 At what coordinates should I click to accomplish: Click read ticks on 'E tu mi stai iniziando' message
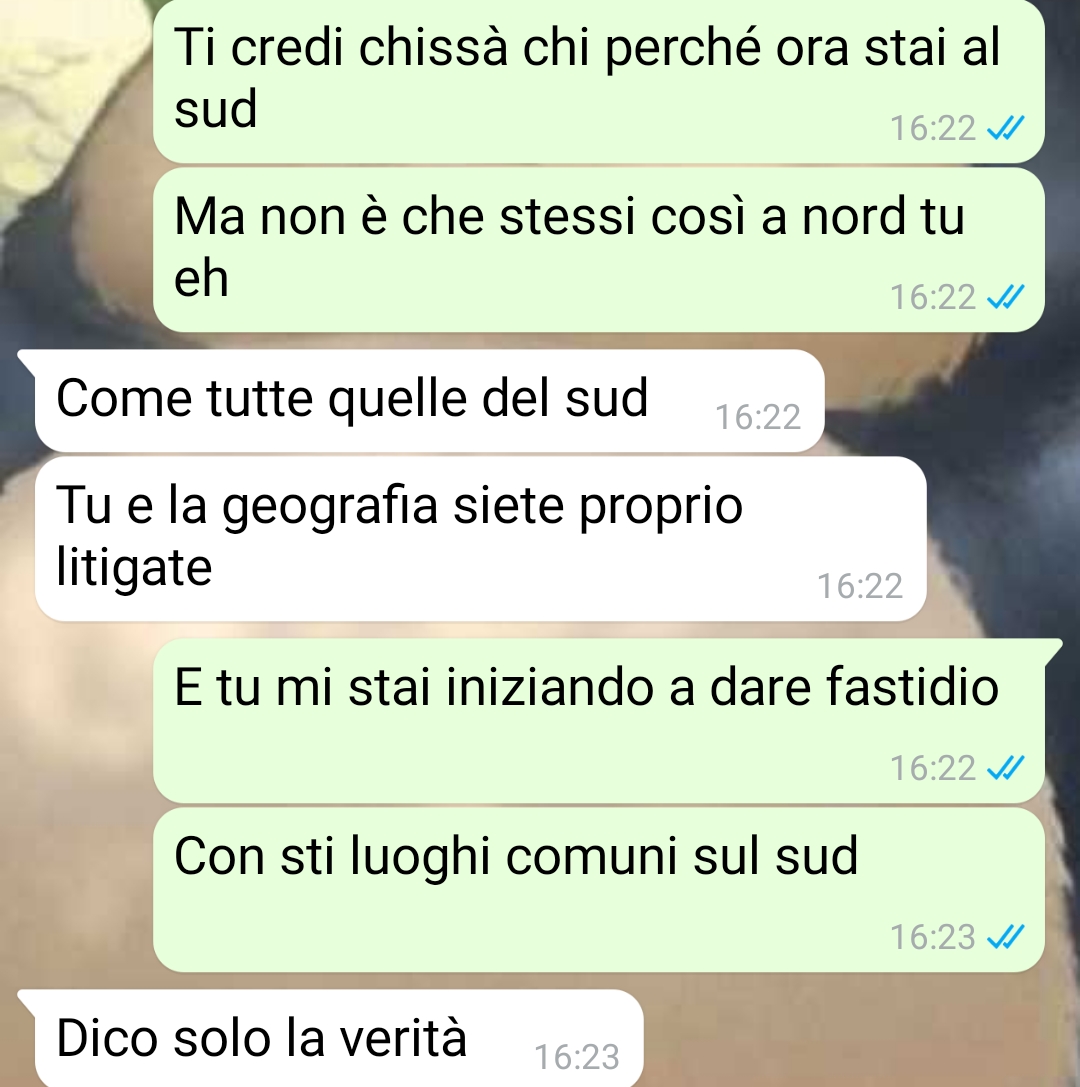click(x=1005, y=767)
